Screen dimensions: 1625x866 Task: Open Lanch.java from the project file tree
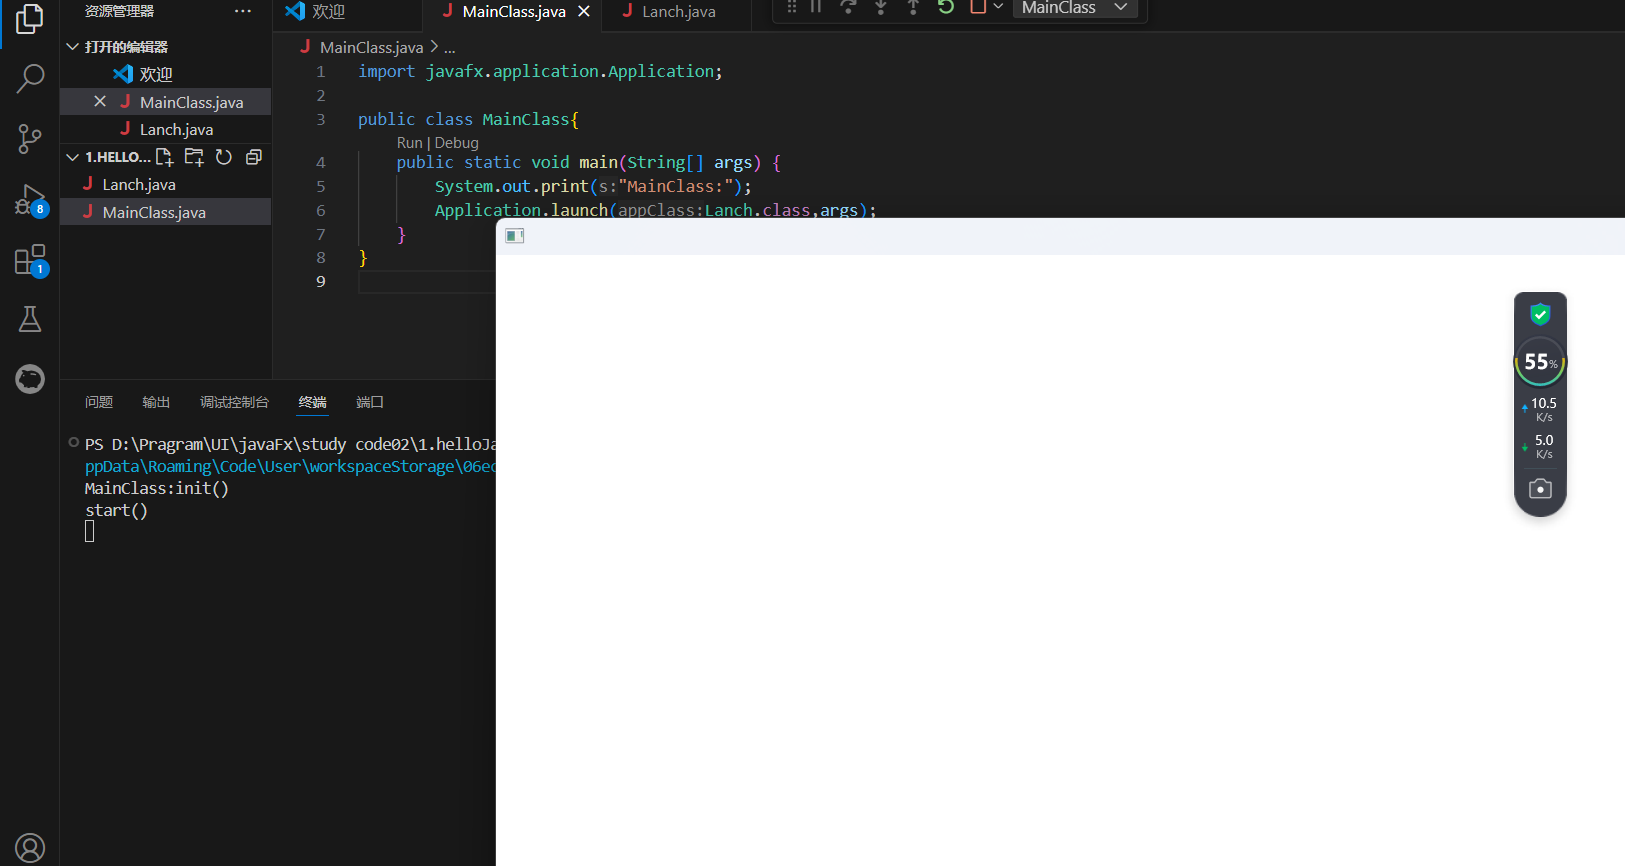click(x=139, y=185)
